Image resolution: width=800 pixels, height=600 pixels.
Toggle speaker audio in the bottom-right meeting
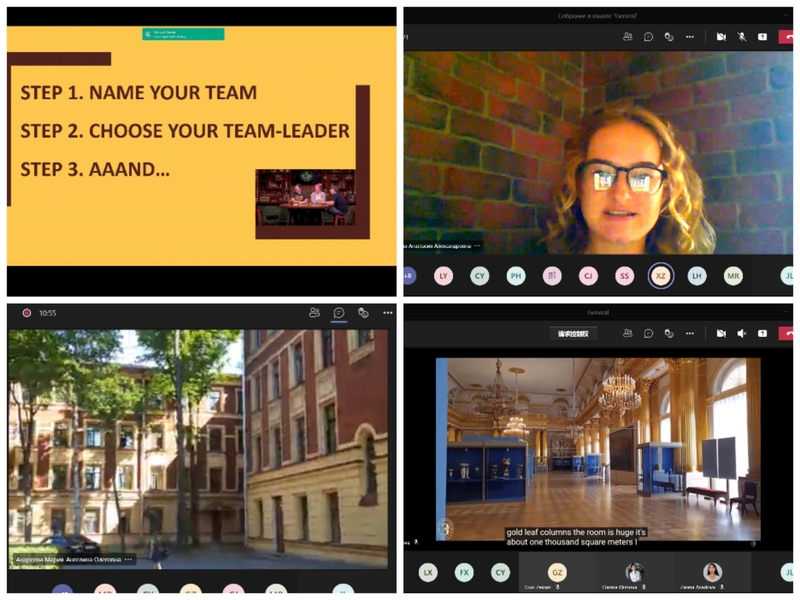742,333
